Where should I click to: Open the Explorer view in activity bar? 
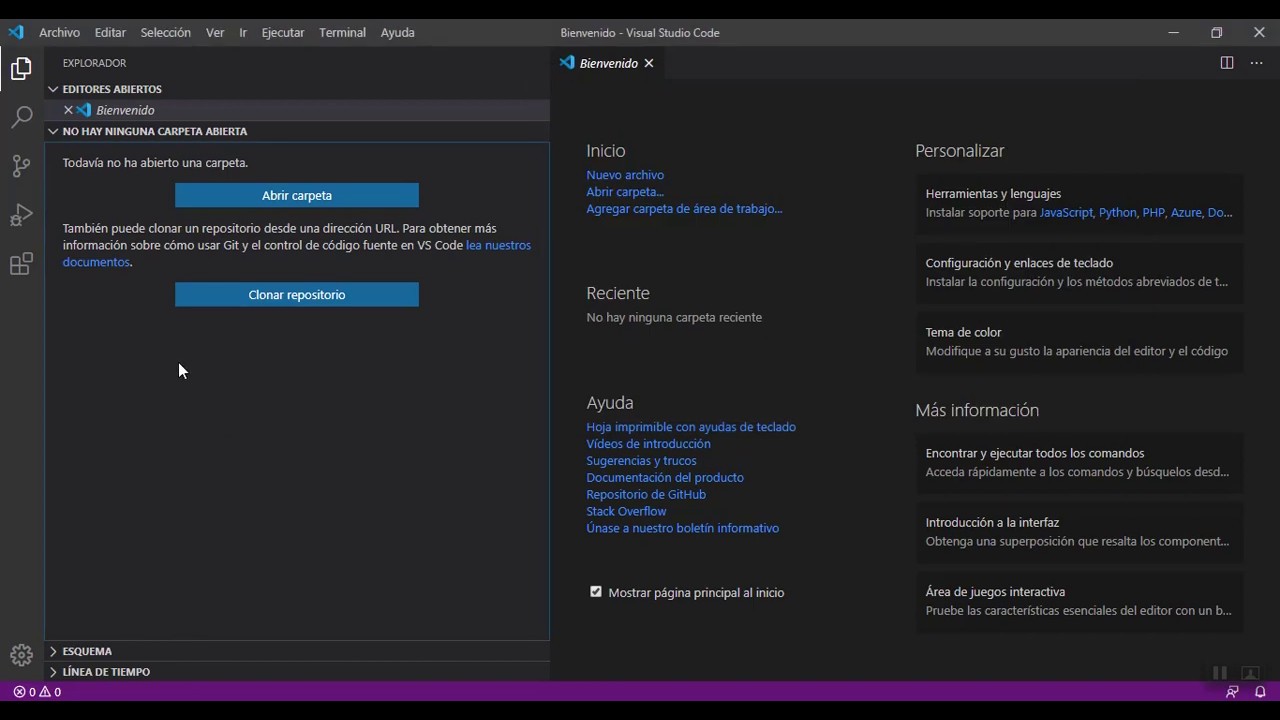click(21, 69)
